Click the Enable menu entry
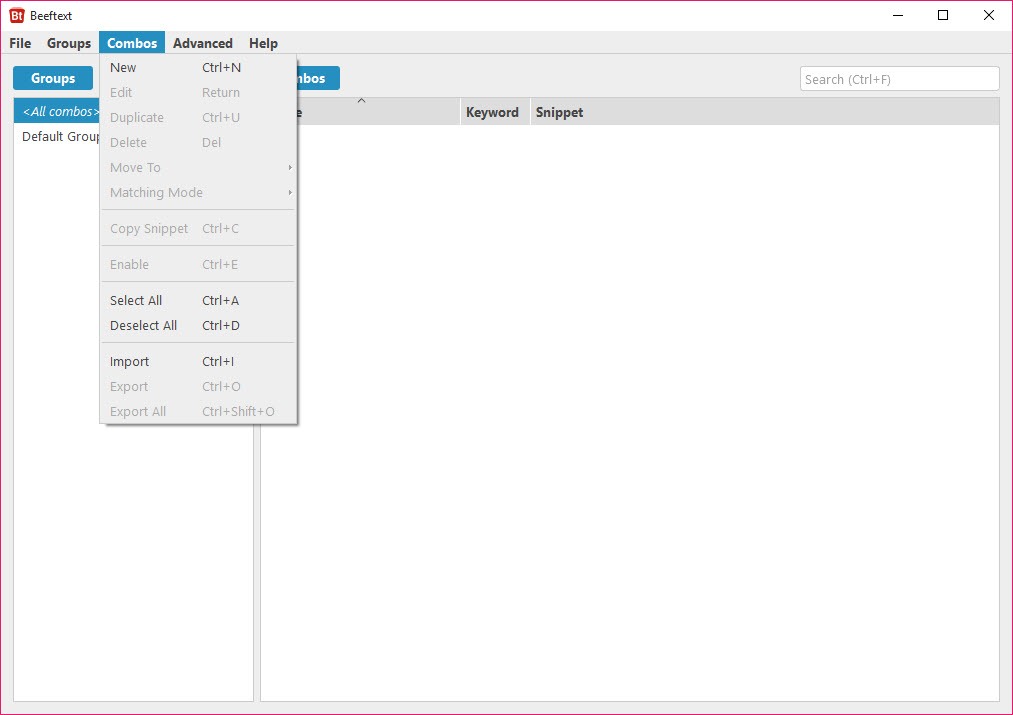 198,265
